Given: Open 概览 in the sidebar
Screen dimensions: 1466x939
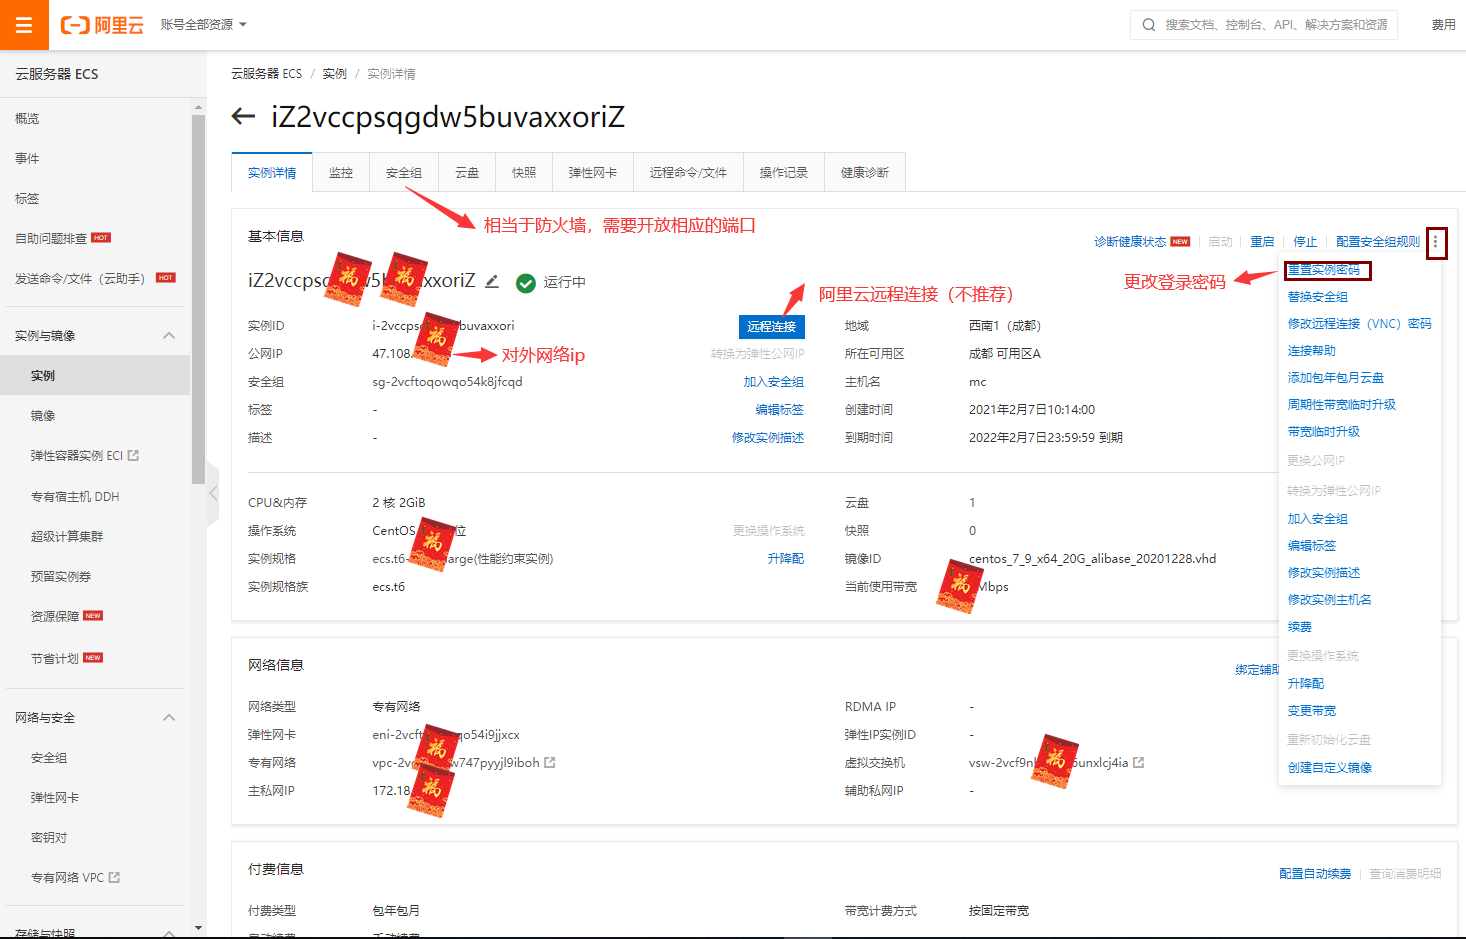Looking at the screenshot, I should coord(27,118).
